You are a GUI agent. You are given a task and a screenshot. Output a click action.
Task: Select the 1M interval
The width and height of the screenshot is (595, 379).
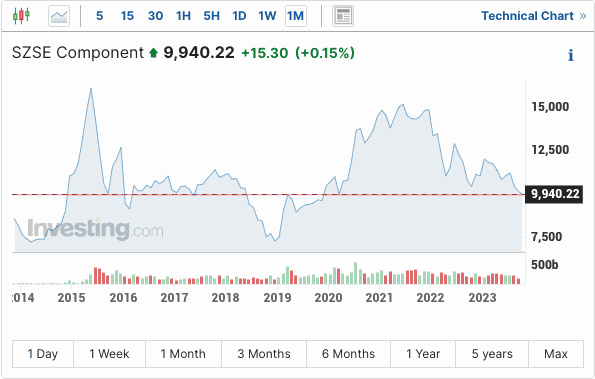point(296,16)
